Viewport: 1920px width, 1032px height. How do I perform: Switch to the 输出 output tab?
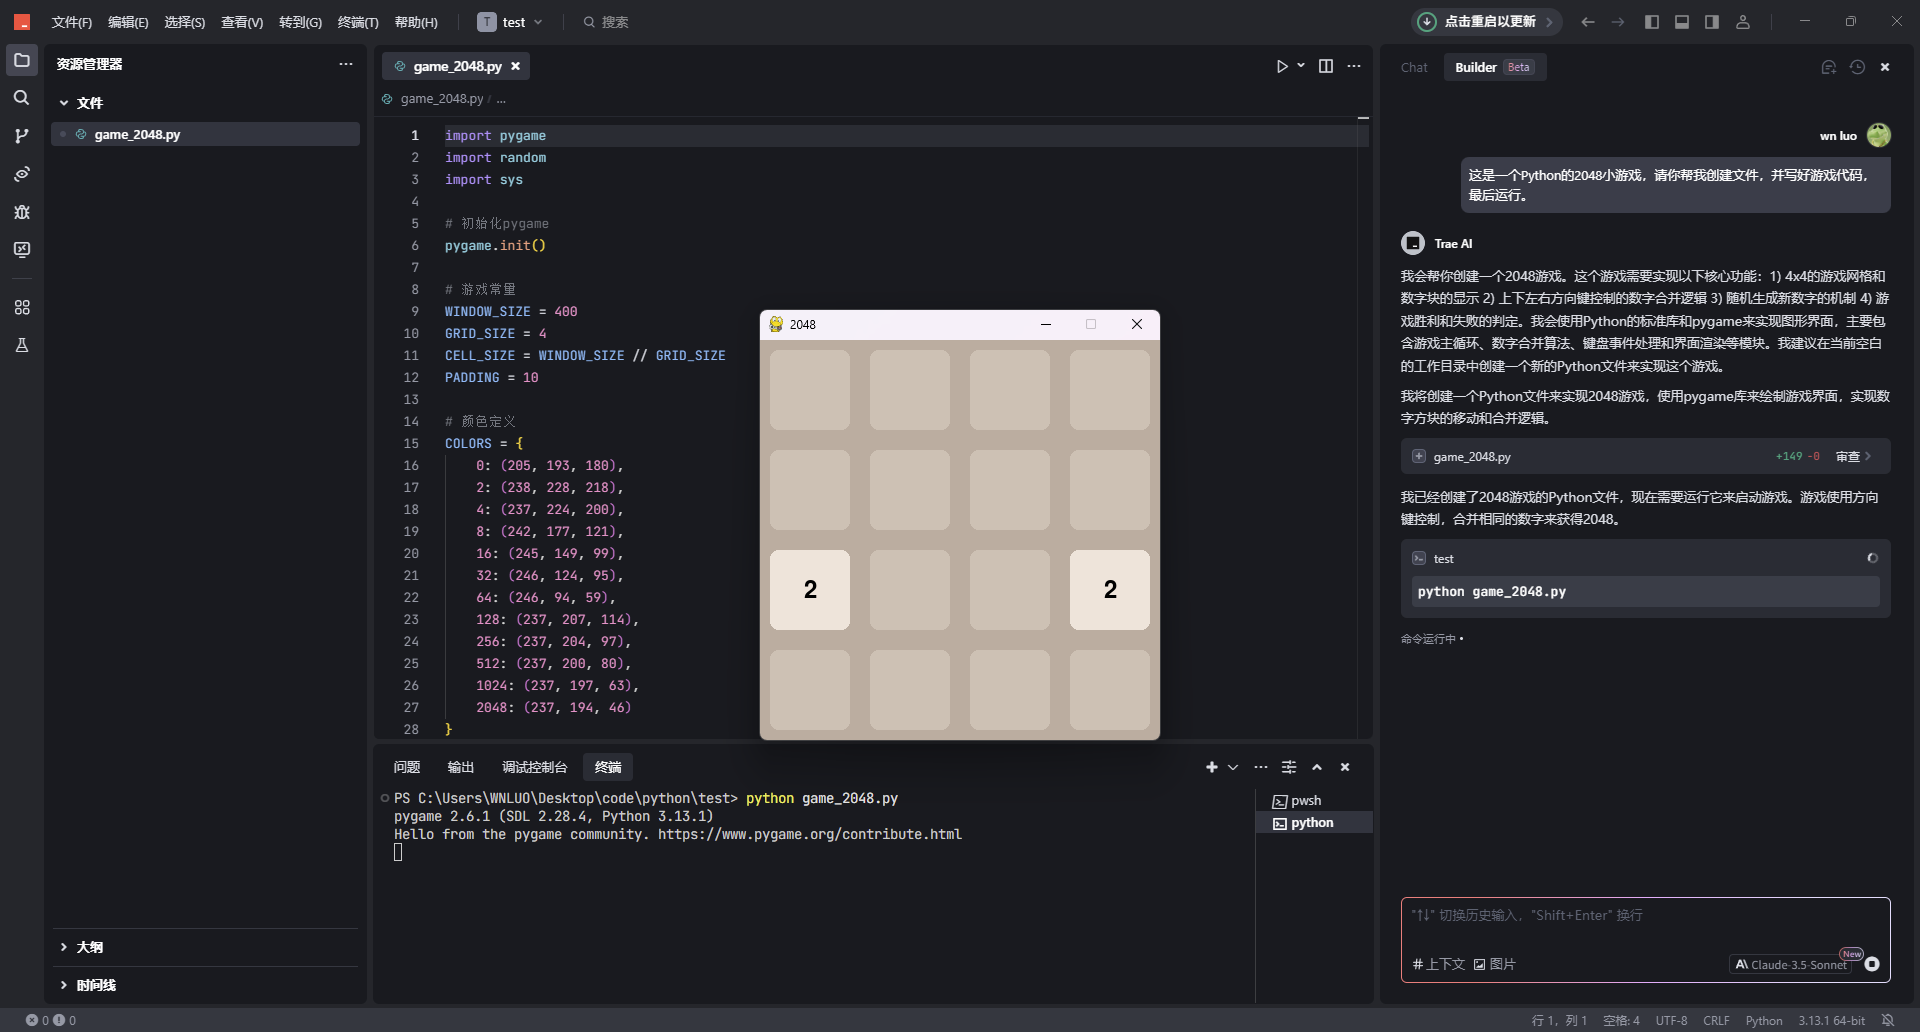coord(461,767)
